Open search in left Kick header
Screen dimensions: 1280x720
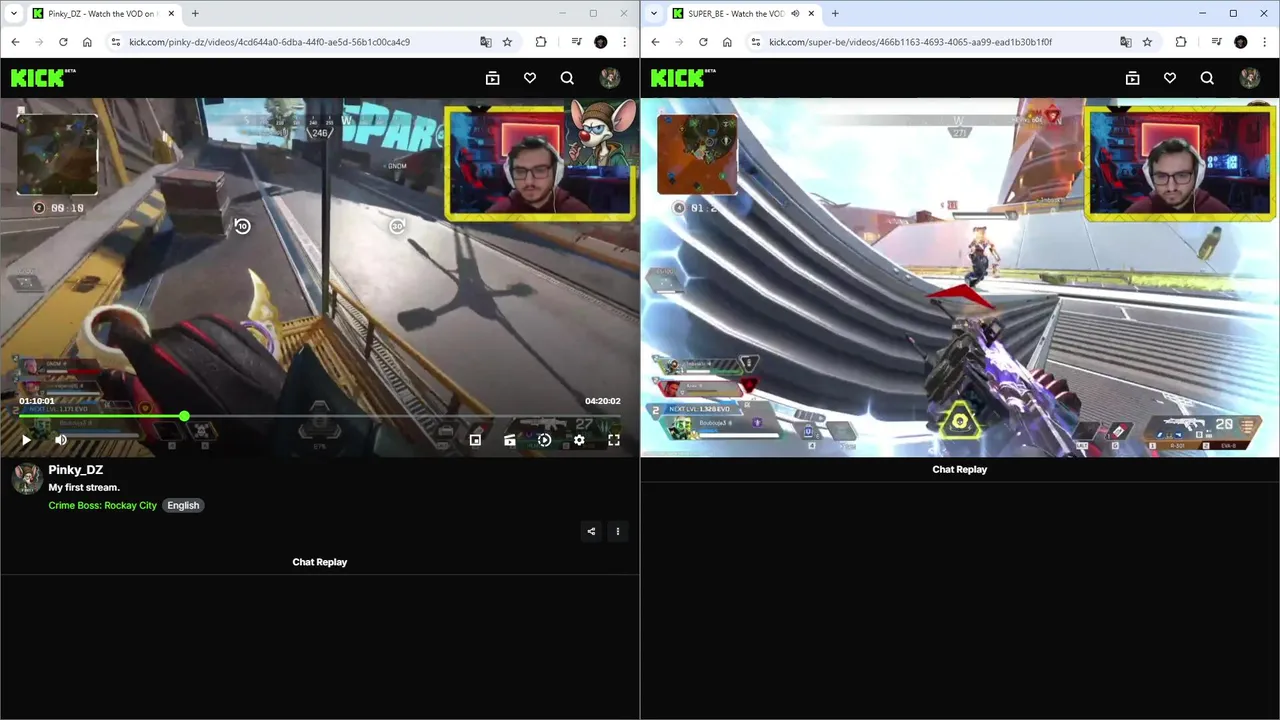(567, 78)
